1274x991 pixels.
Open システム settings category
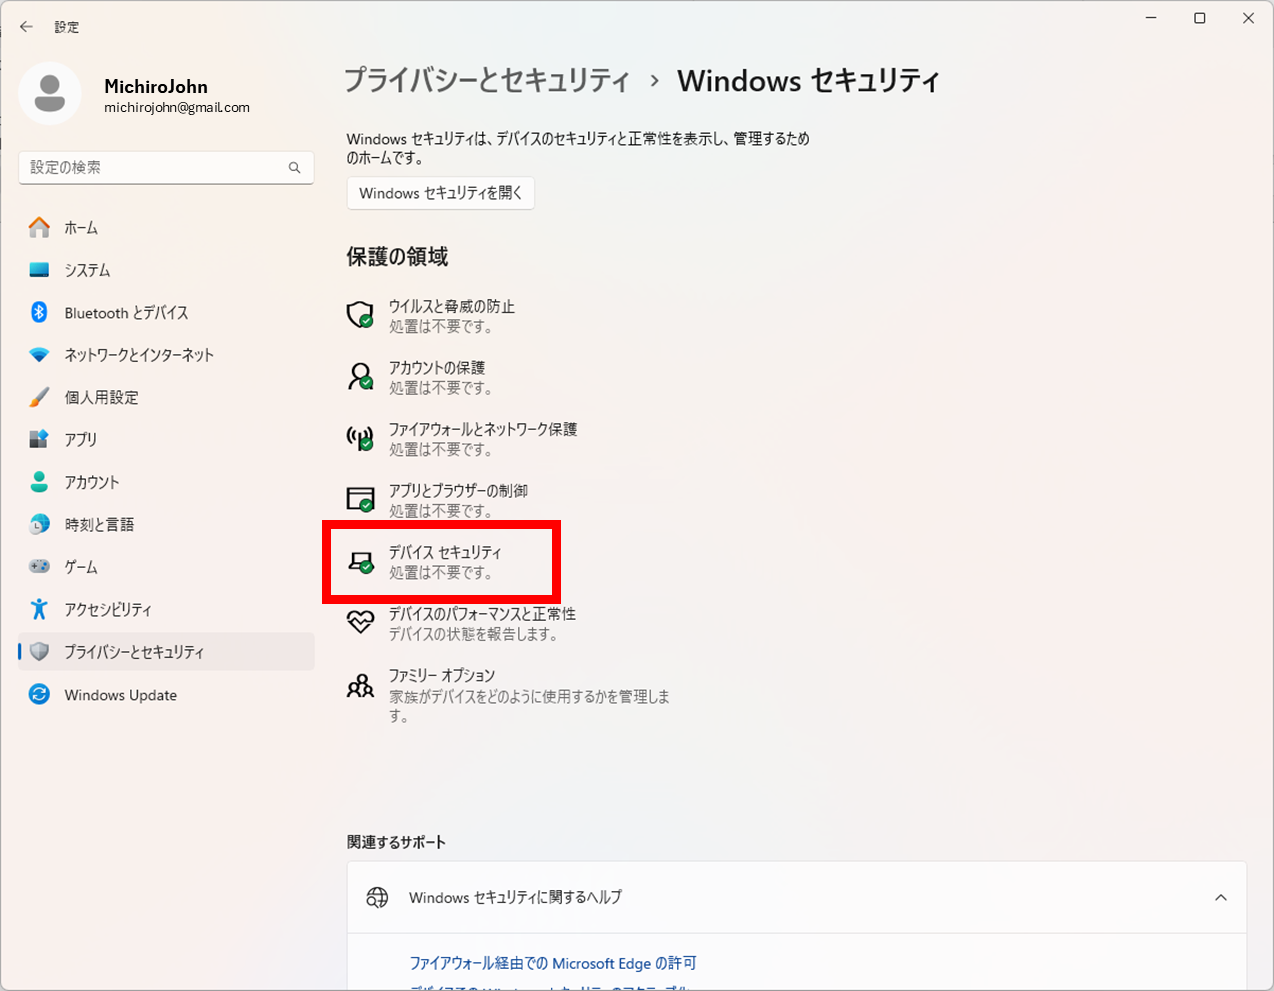click(166, 270)
